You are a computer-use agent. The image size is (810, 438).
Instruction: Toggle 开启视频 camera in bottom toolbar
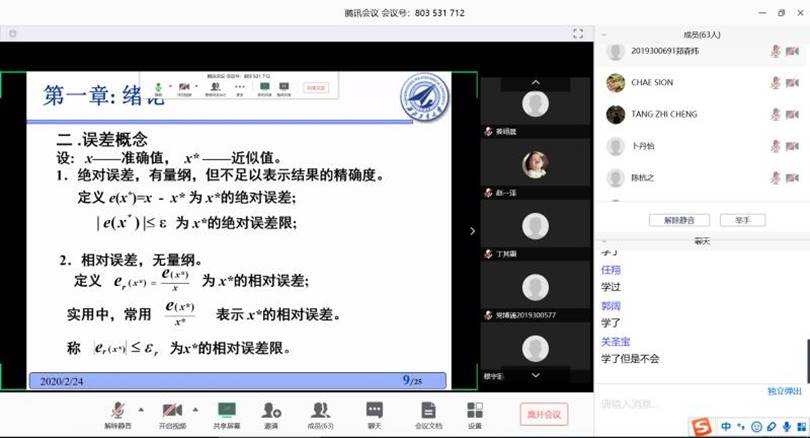[172, 410]
